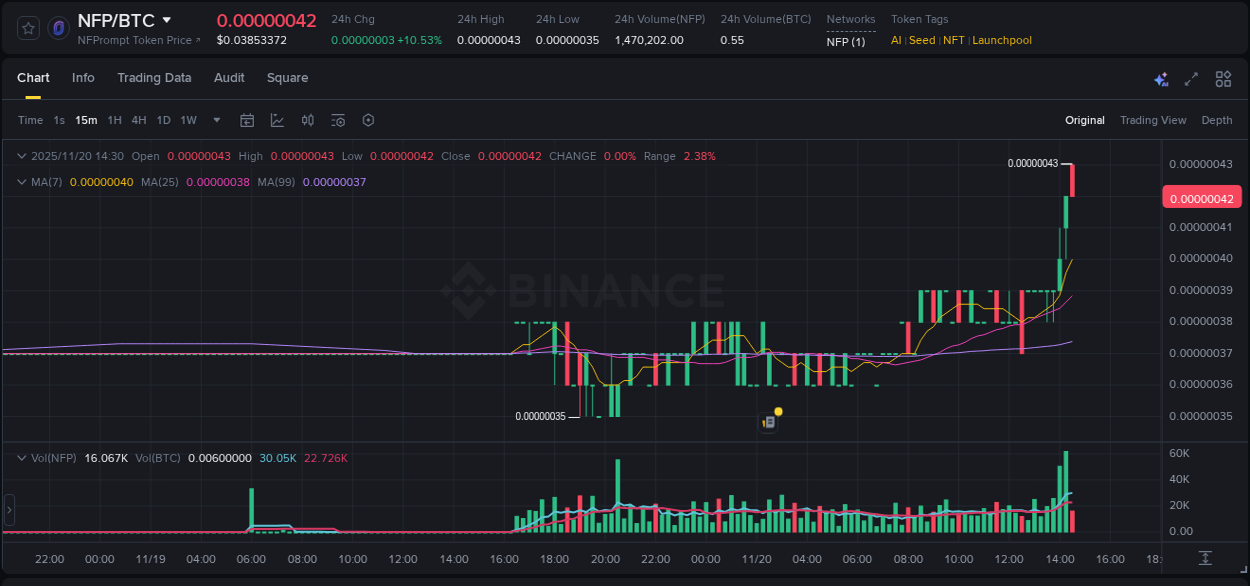
Task: Click the candlestick OHLC display icon
Action: click(x=308, y=120)
